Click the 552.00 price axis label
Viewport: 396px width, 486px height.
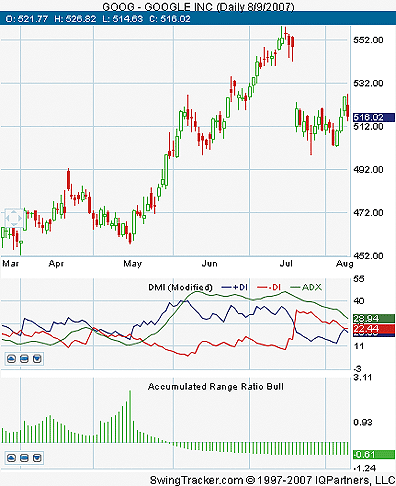pos(368,40)
